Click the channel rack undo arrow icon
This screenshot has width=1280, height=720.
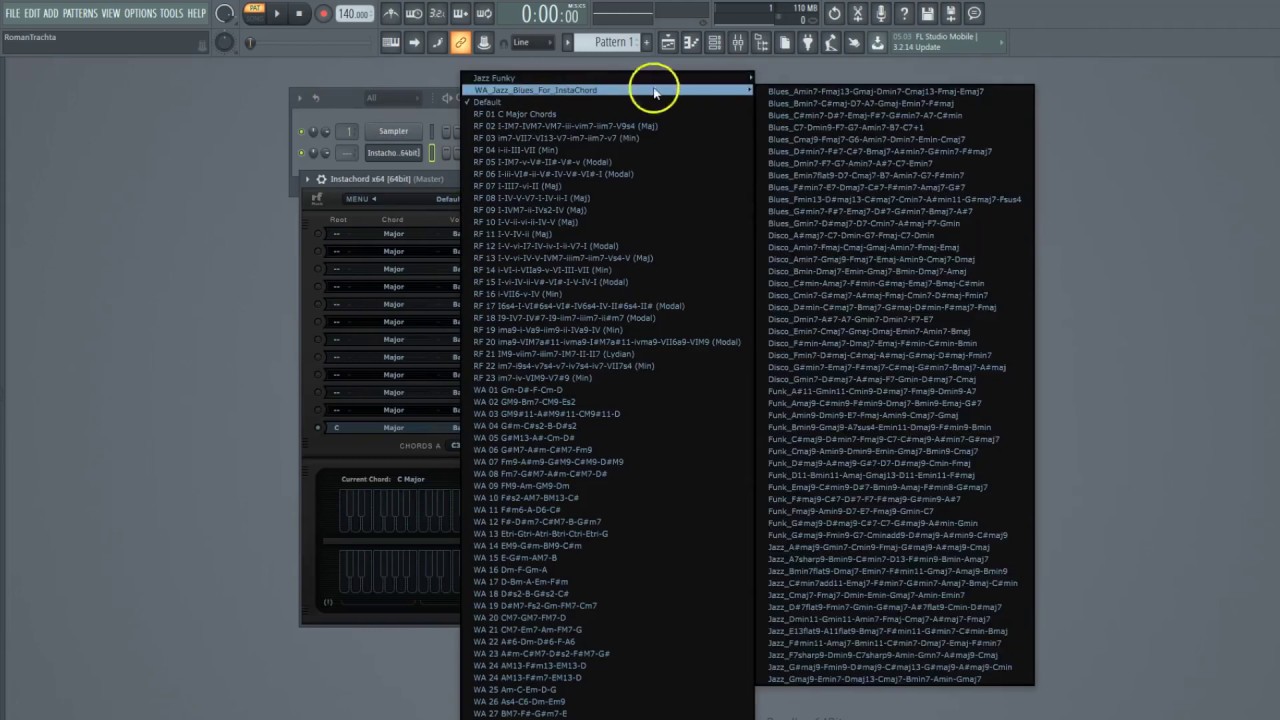click(x=316, y=98)
